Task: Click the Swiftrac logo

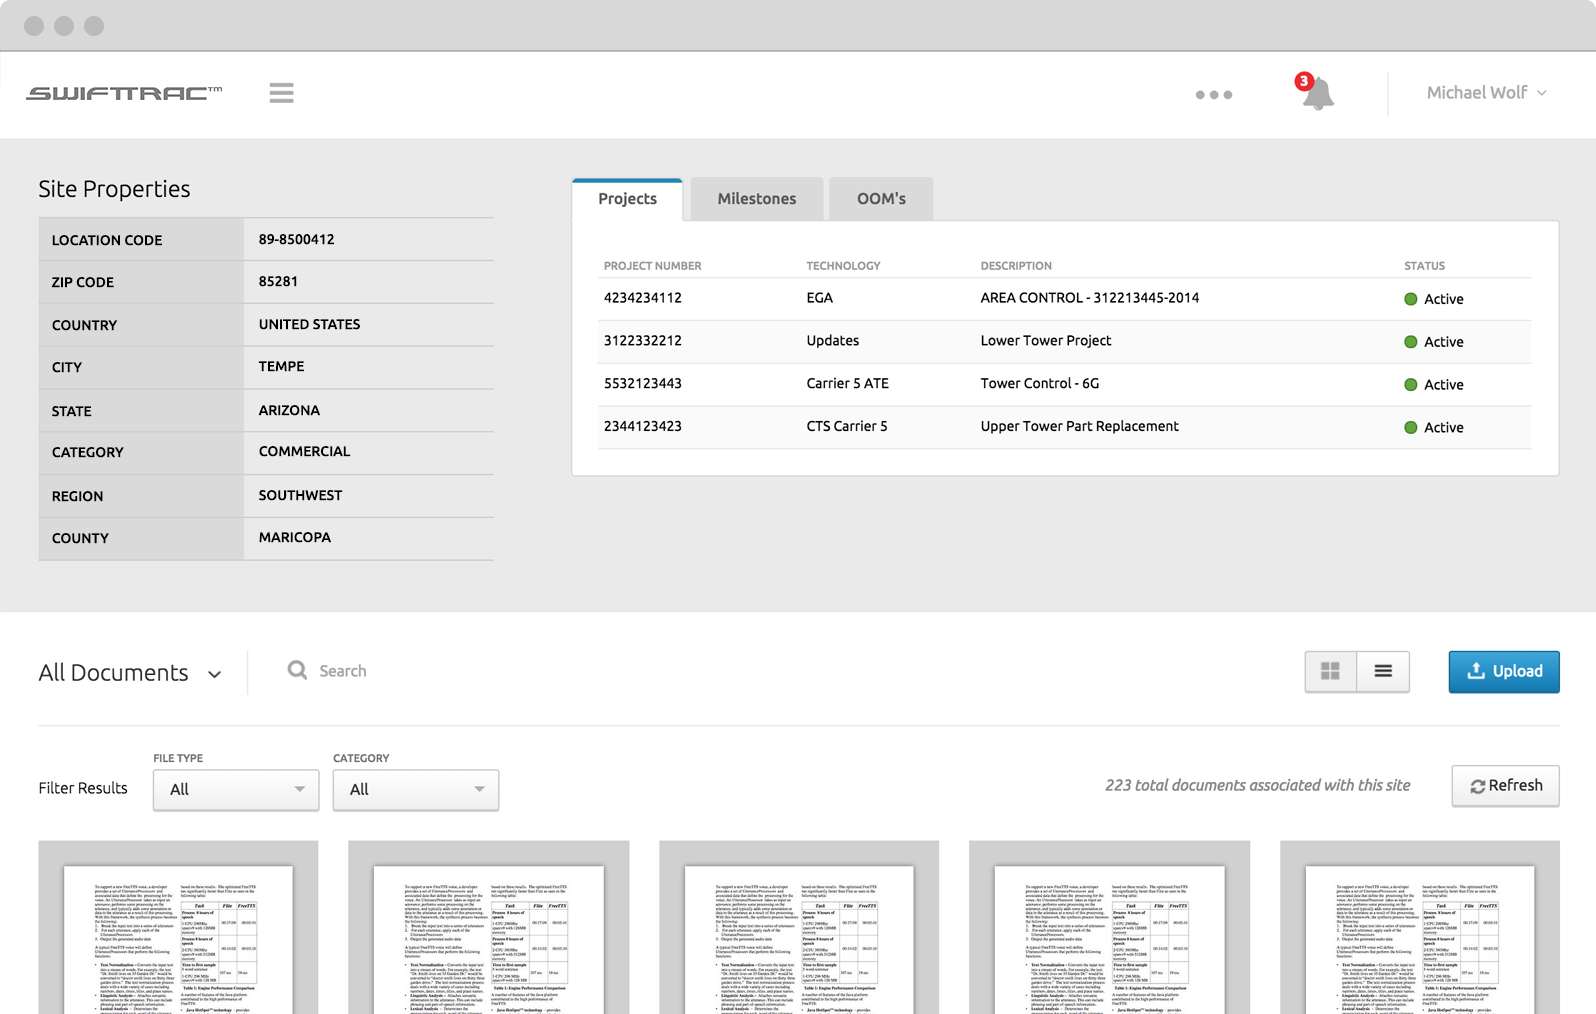Action: [x=124, y=93]
